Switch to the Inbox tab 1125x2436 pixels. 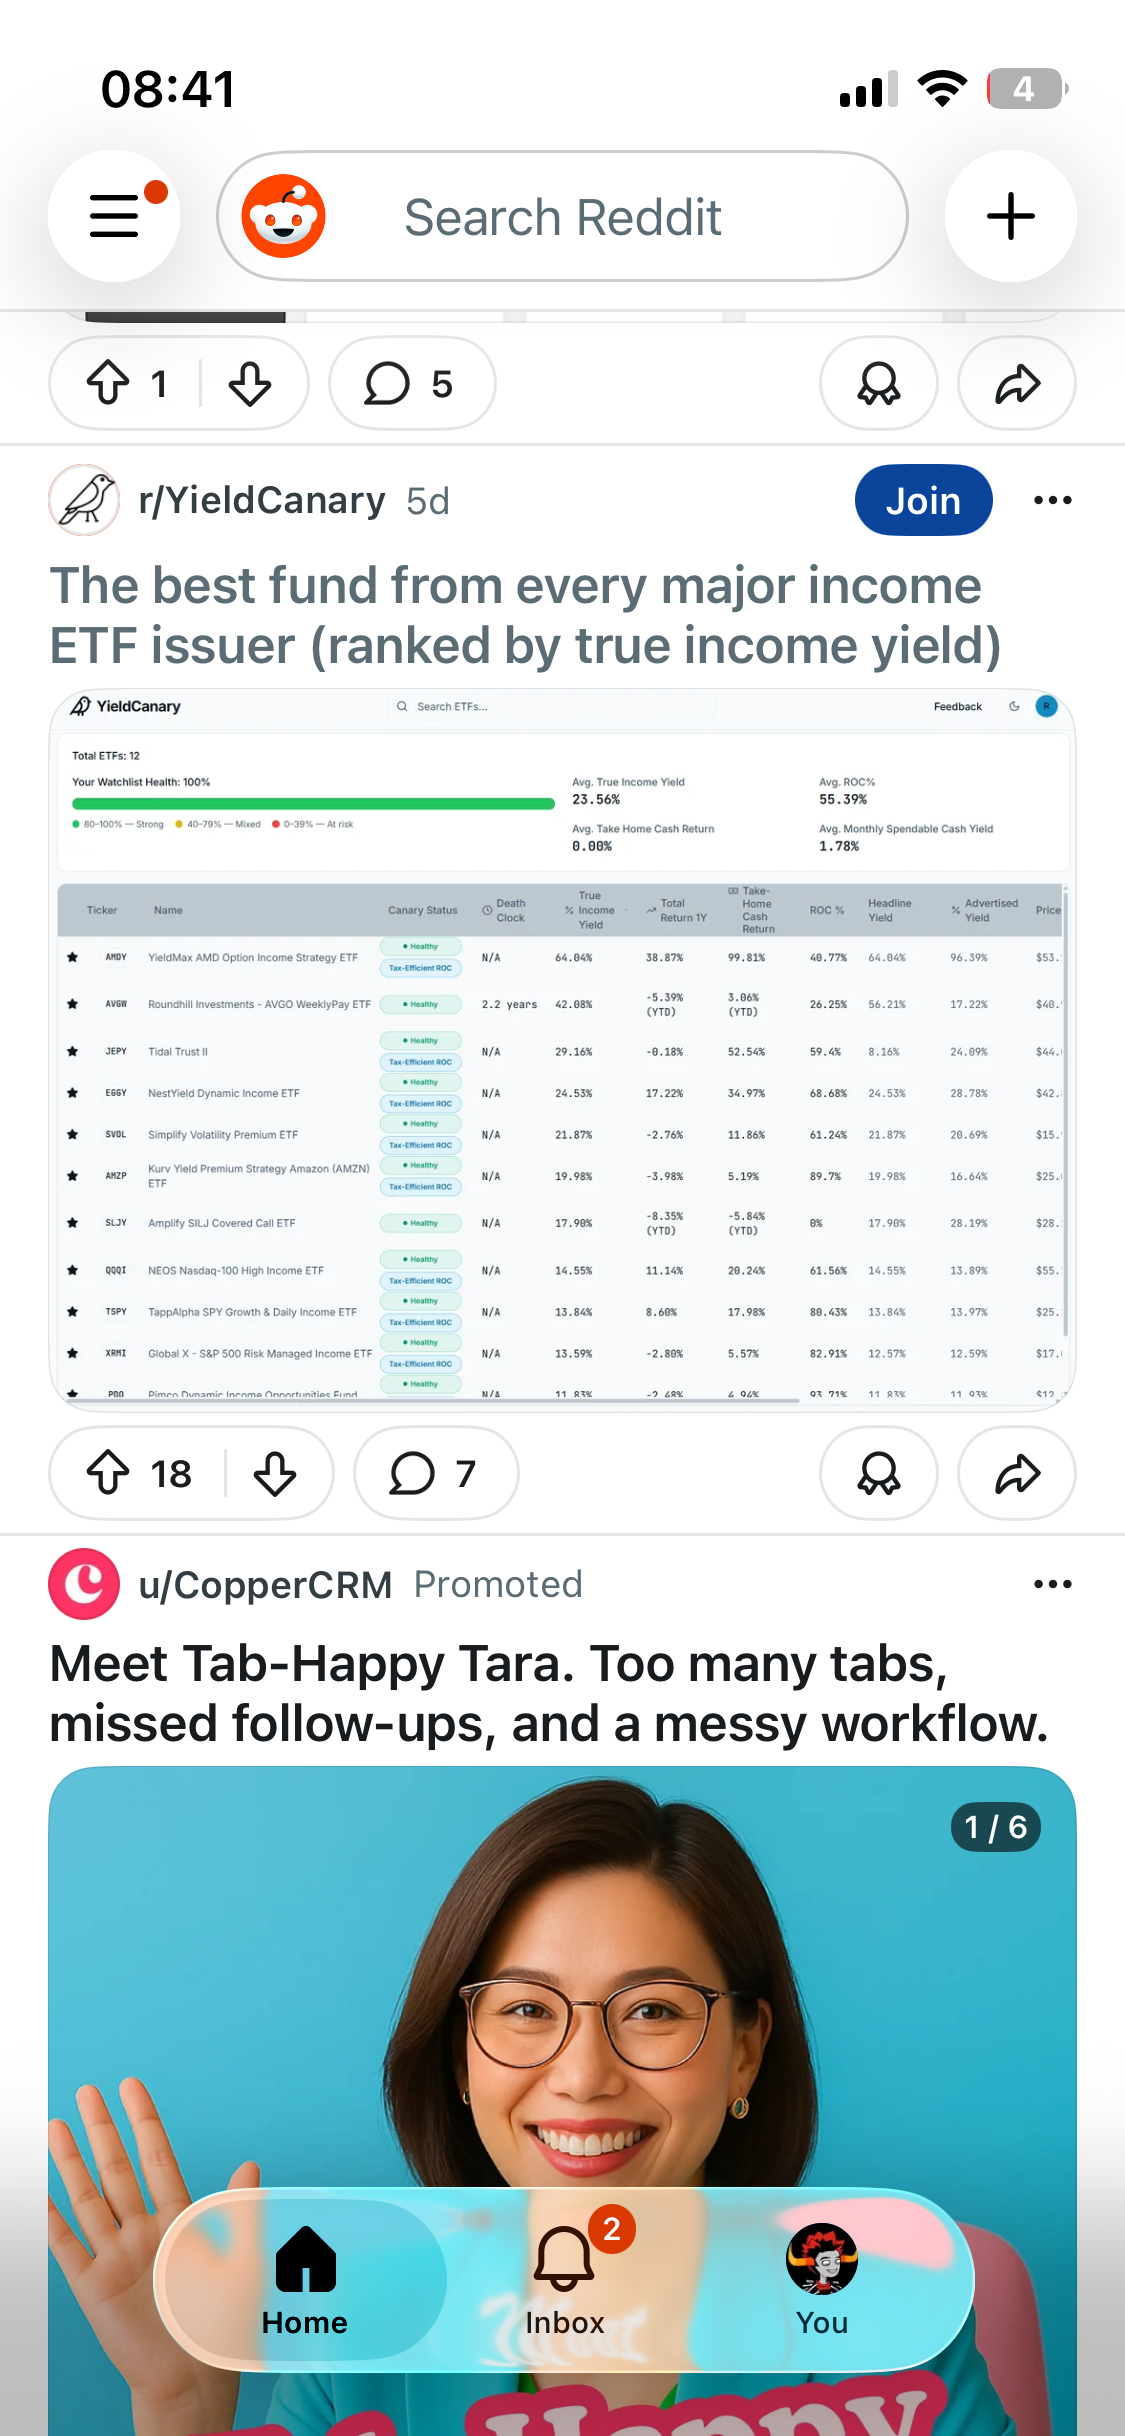pos(565,2280)
